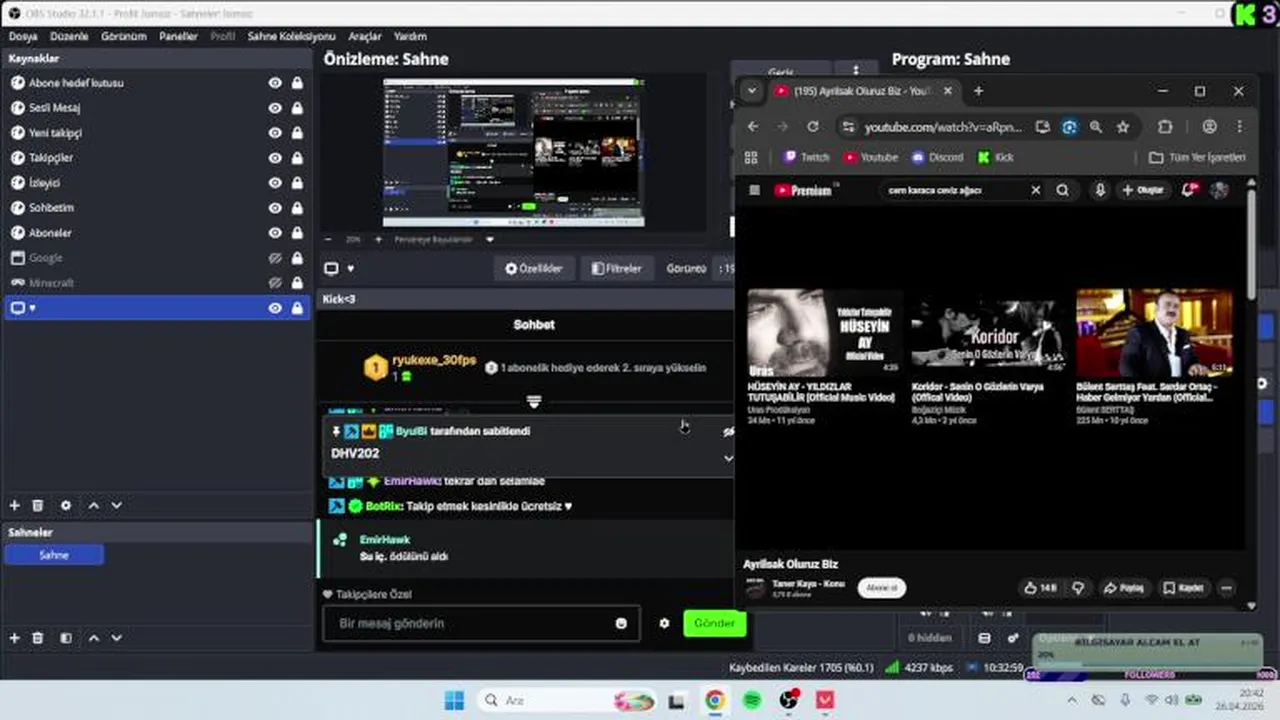
Task: Open Düzenle menu
Action: tap(69, 36)
